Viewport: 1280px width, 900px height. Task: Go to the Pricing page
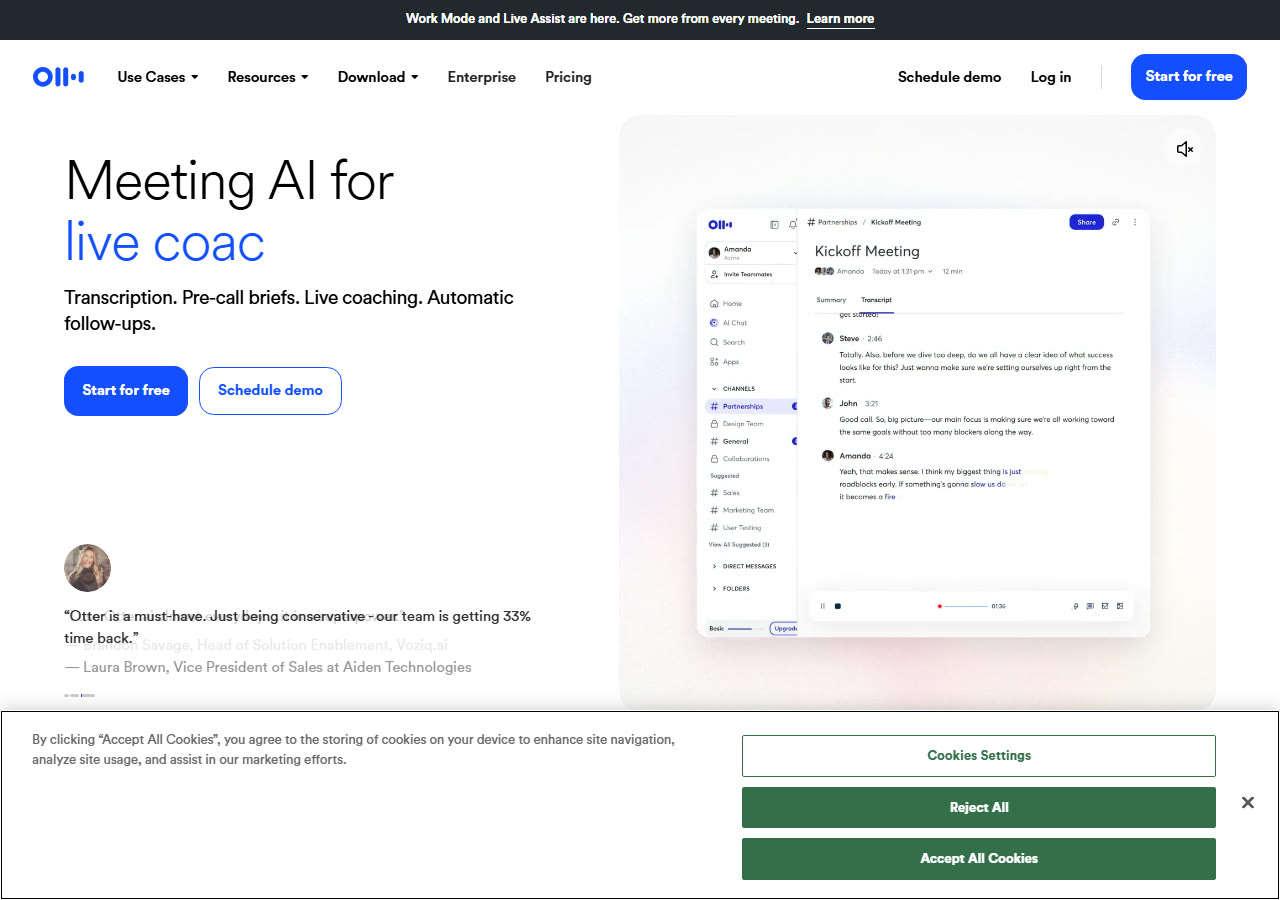[568, 77]
